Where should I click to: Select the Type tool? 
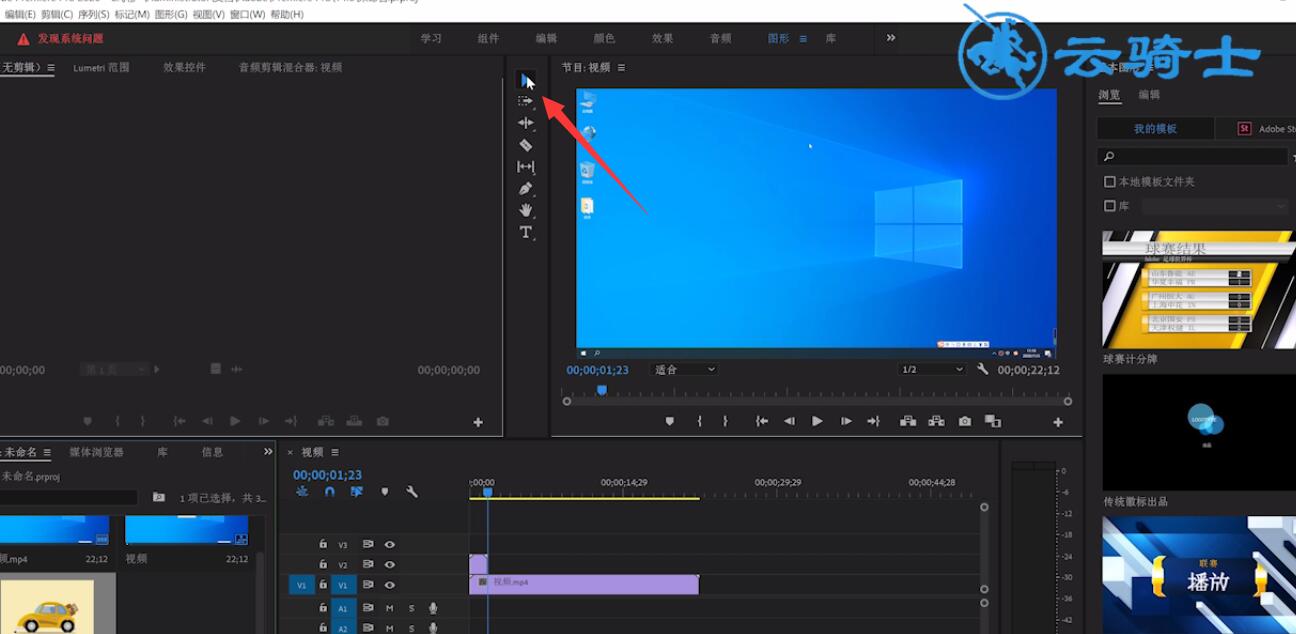click(526, 232)
